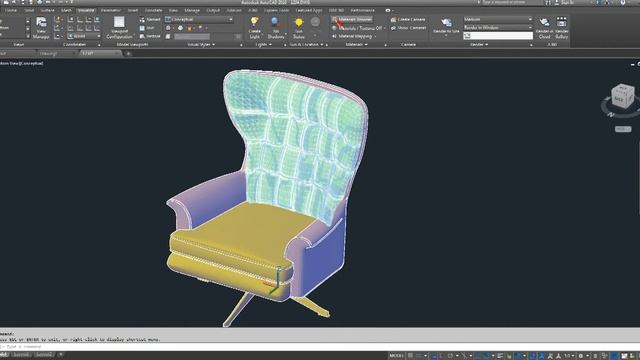The height and width of the screenshot is (360, 640).
Task: Click the Restore viewports button
Action: click(x=150, y=36)
